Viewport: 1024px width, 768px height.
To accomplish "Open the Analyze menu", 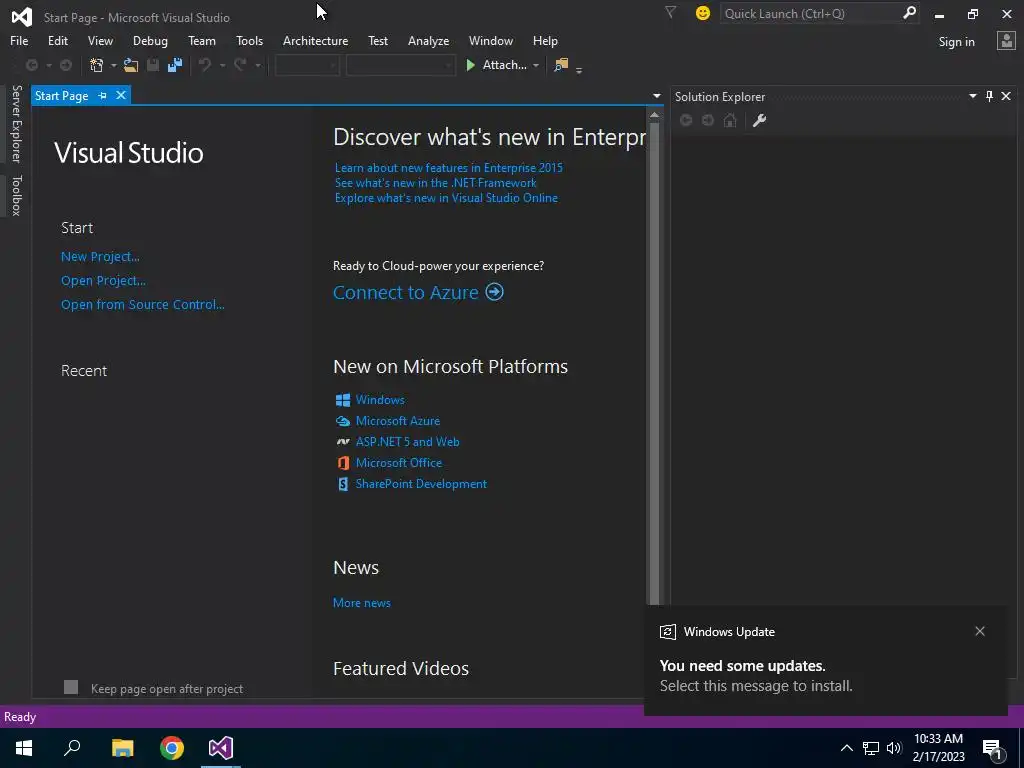I will [x=428, y=40].
